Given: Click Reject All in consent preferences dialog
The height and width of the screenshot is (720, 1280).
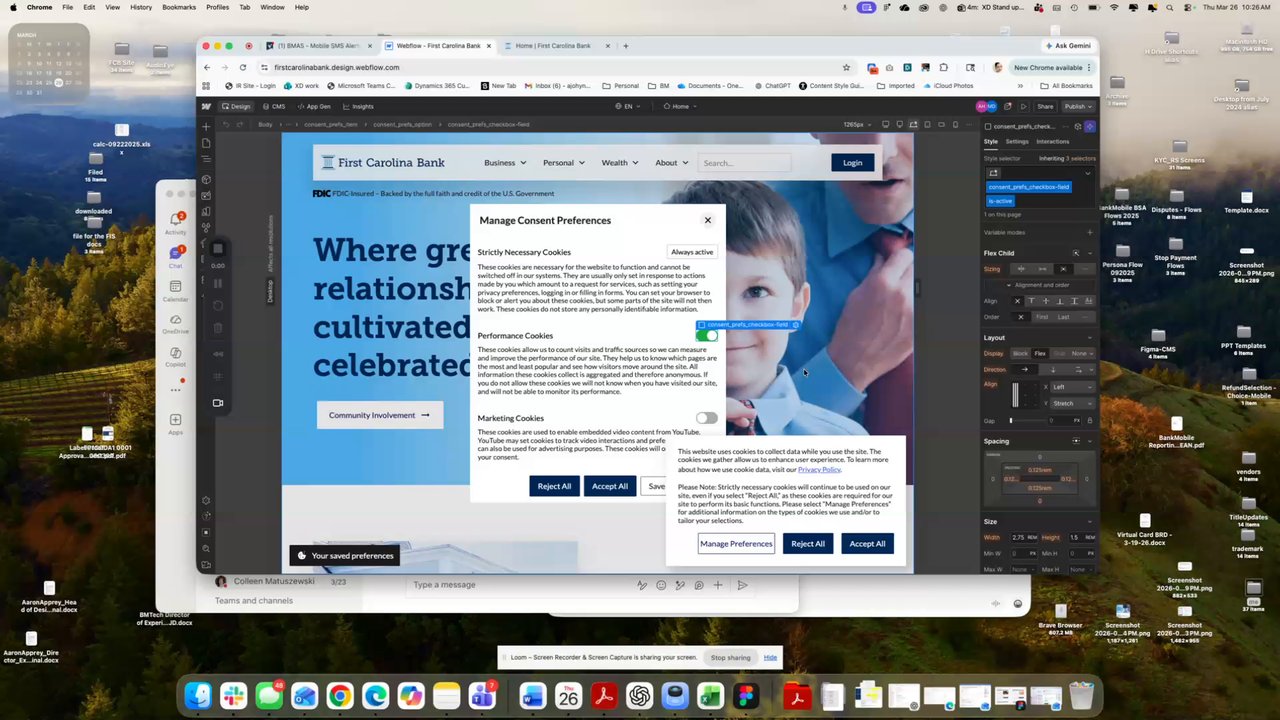Looking at the screenshot, I should 554,486.
